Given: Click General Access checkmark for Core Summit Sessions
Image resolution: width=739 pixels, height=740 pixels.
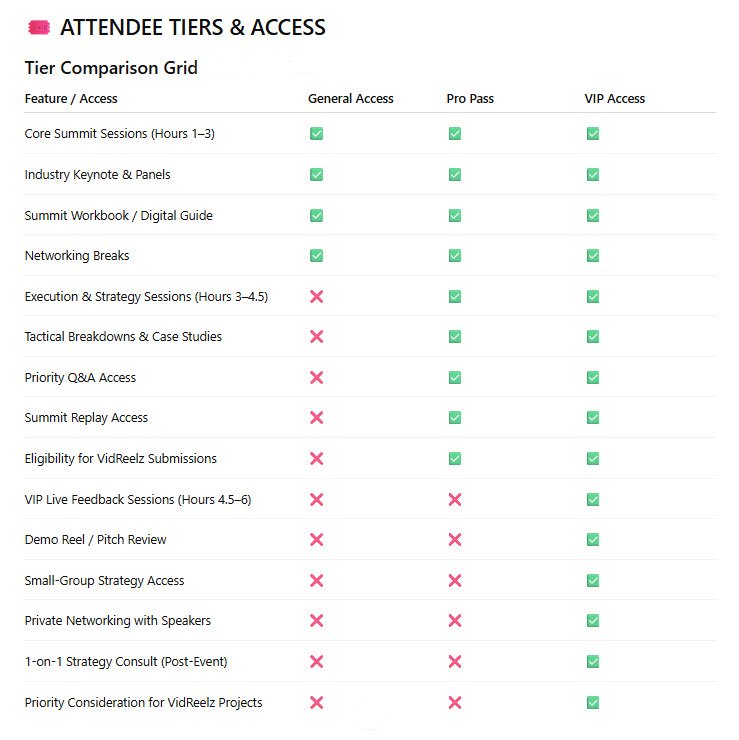Looking at the screenshot, I should [x=316, y=134].
